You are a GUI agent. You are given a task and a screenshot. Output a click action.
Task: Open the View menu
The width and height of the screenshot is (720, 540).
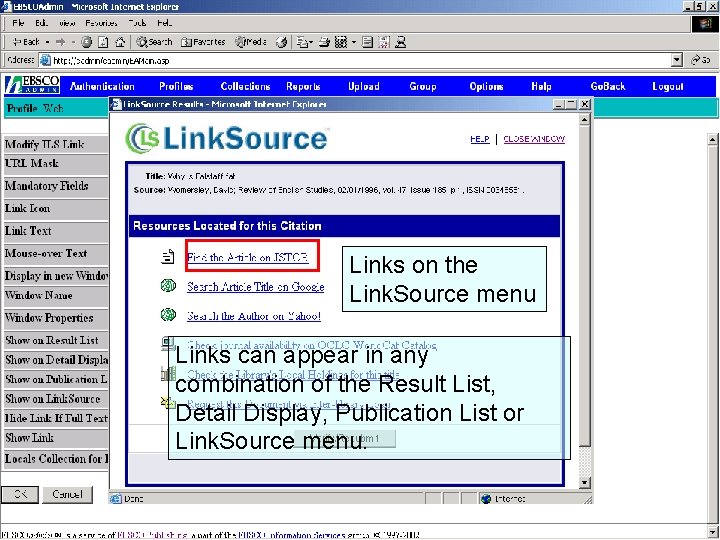click(x=67, y=23)
